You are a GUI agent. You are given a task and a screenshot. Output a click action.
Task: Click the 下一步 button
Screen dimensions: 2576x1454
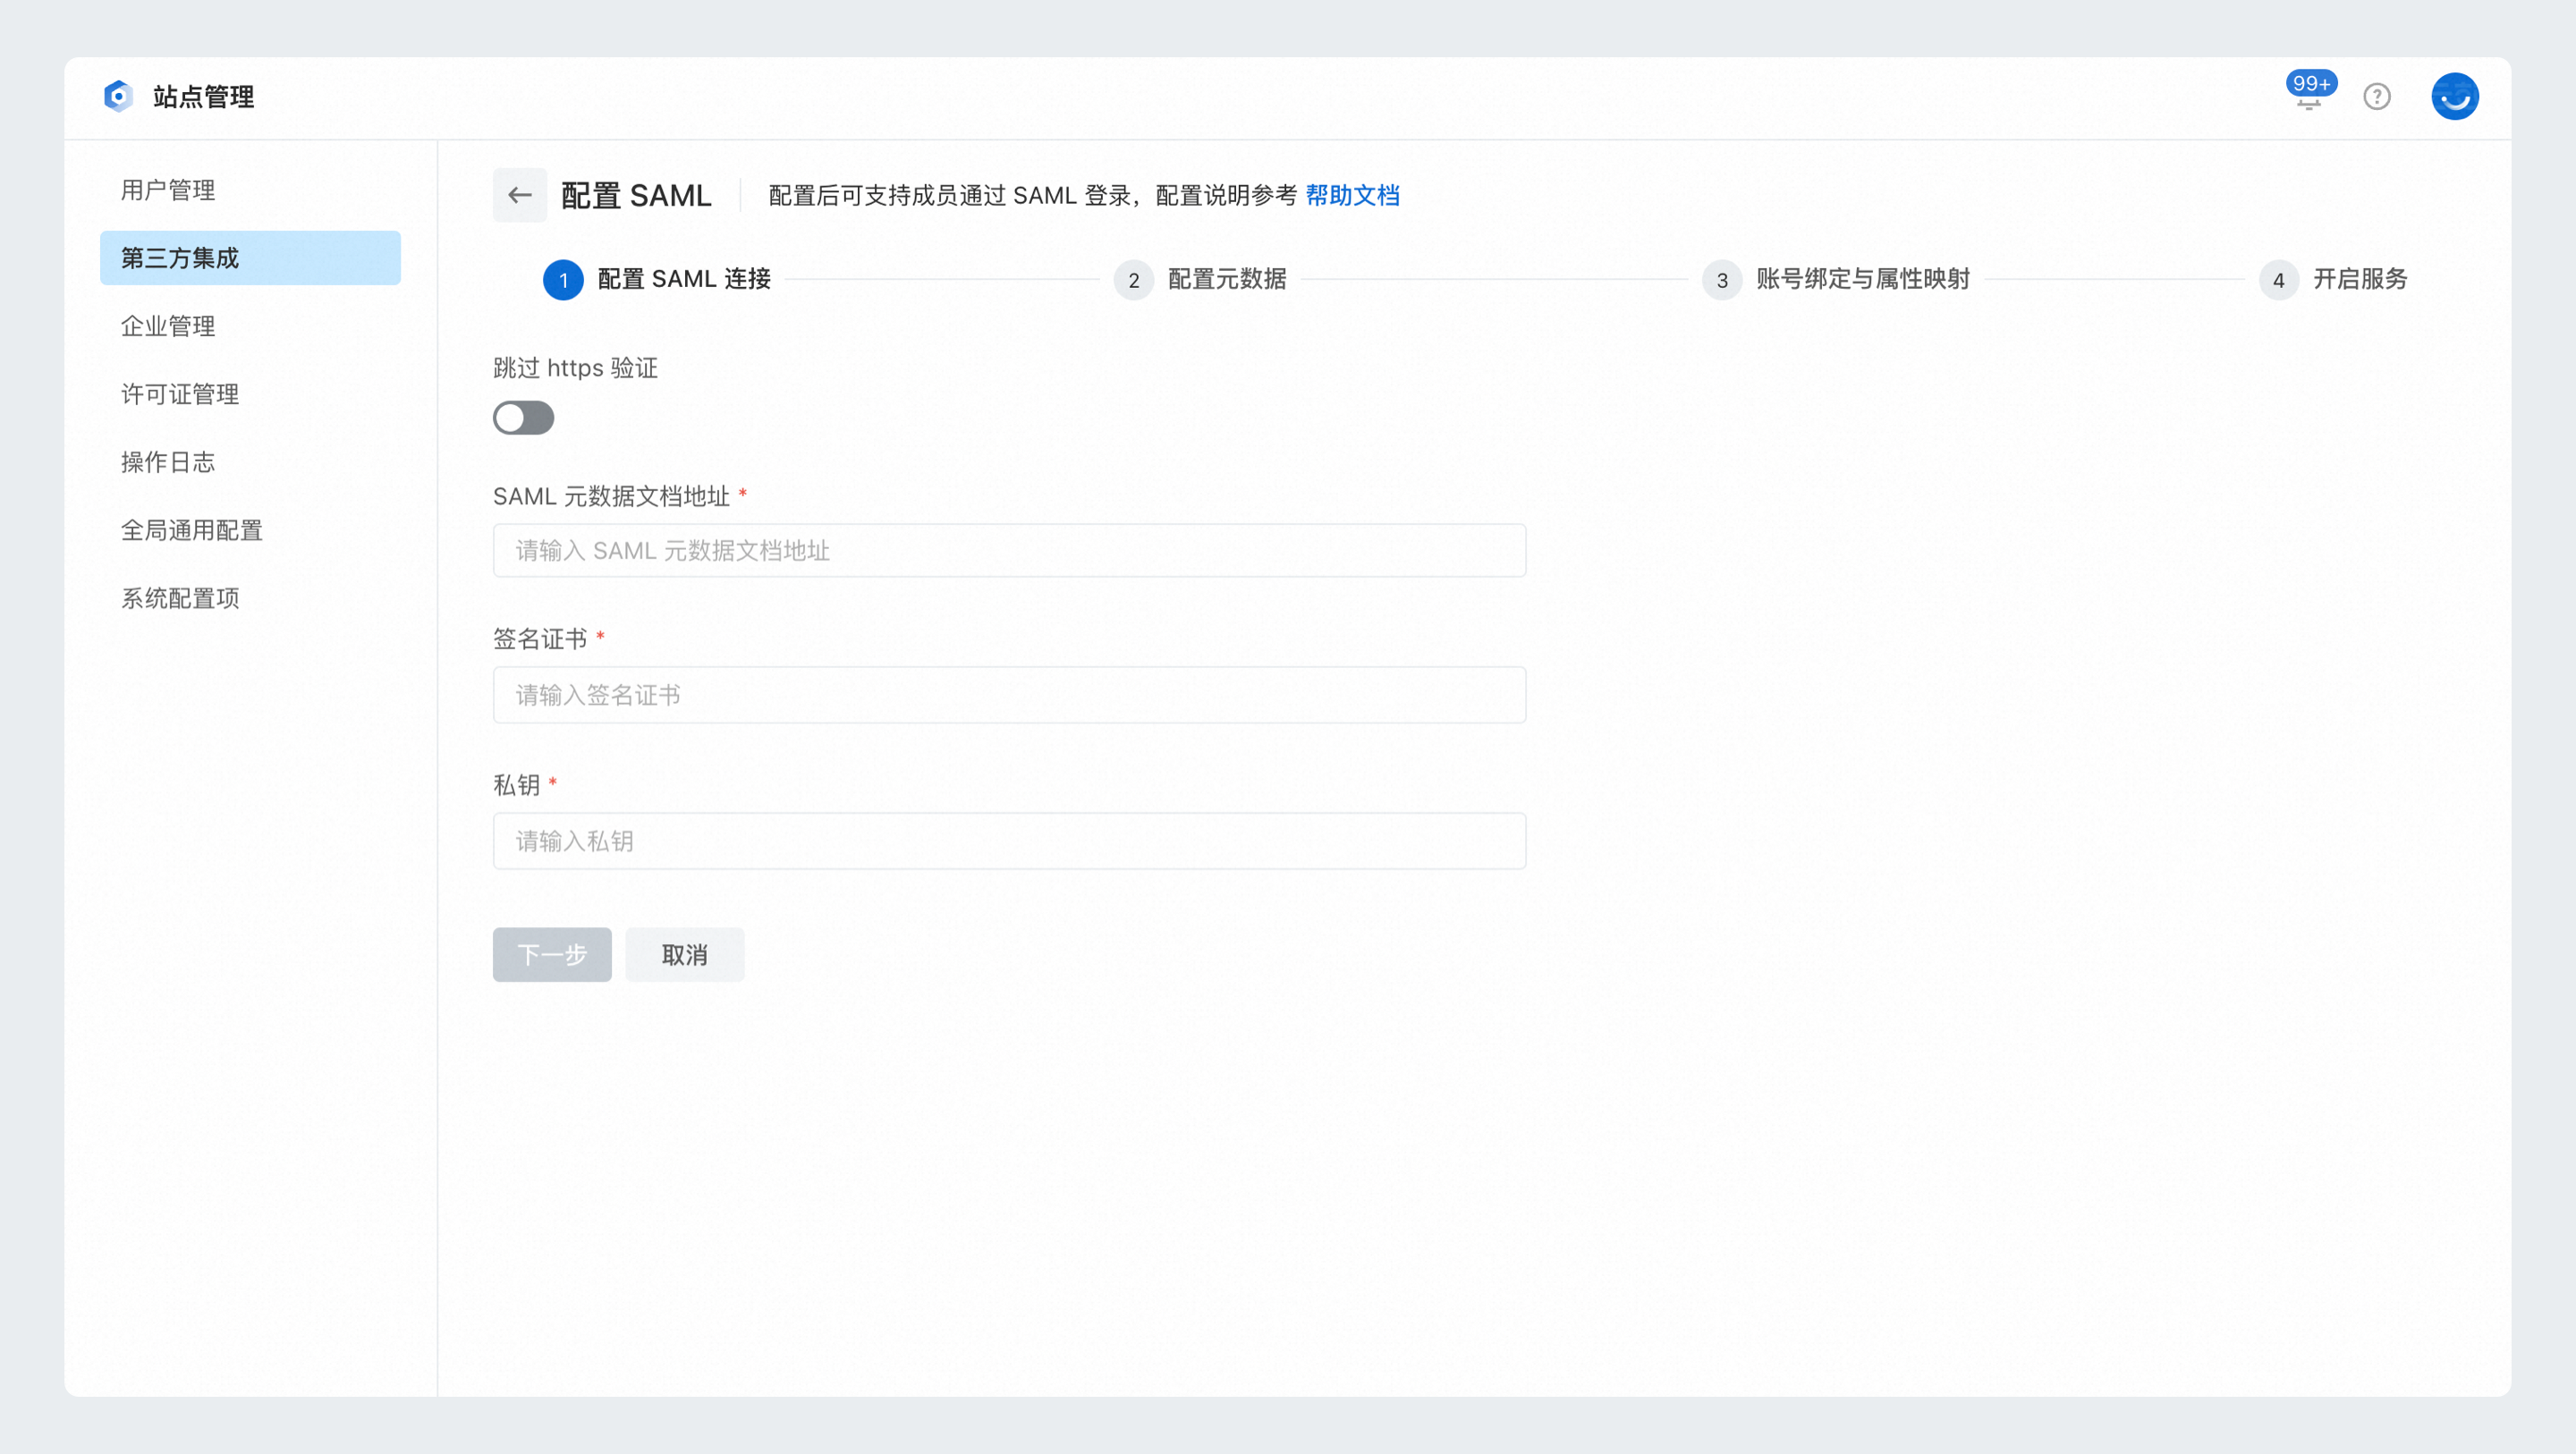point(552,955)
